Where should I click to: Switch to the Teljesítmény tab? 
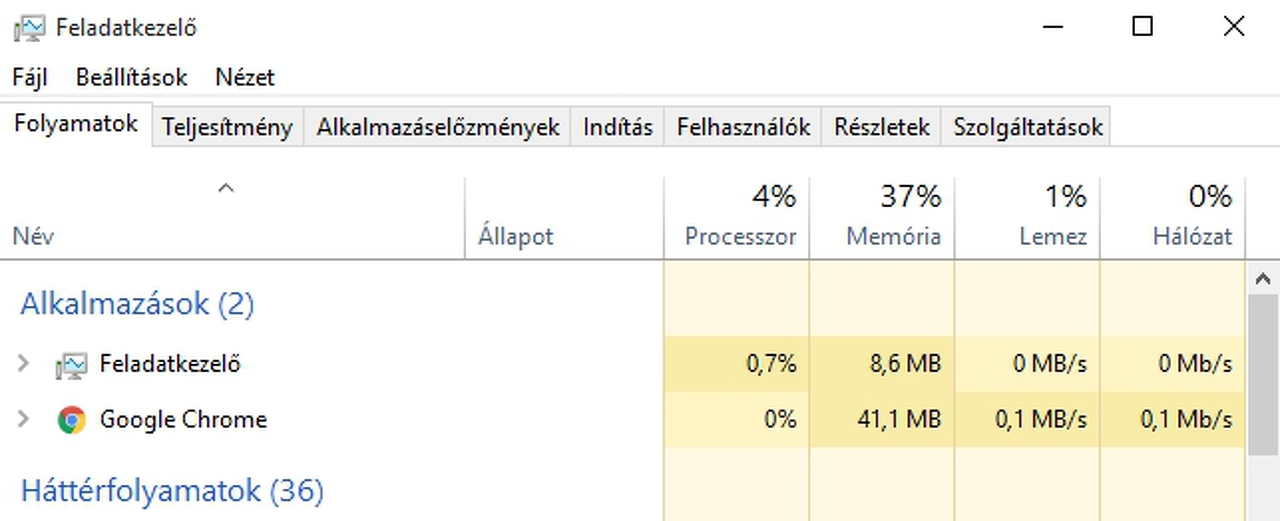tap(228, 127)
